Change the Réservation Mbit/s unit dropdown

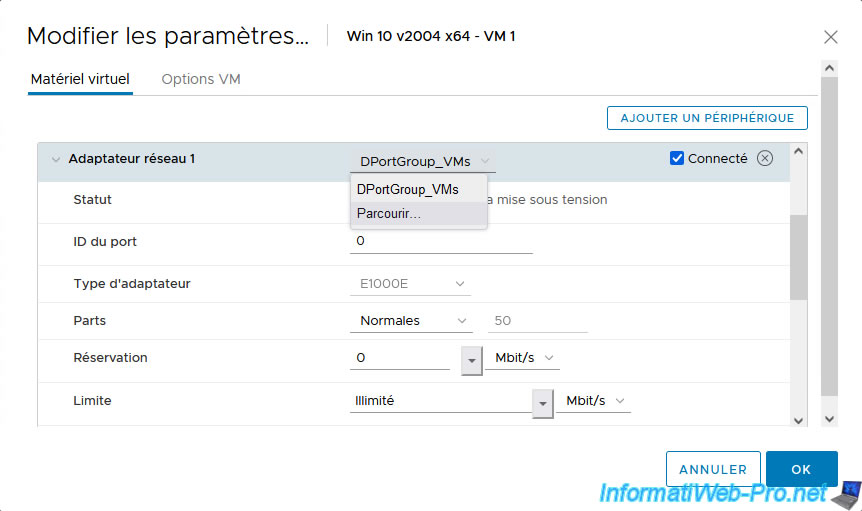[522, 358]
